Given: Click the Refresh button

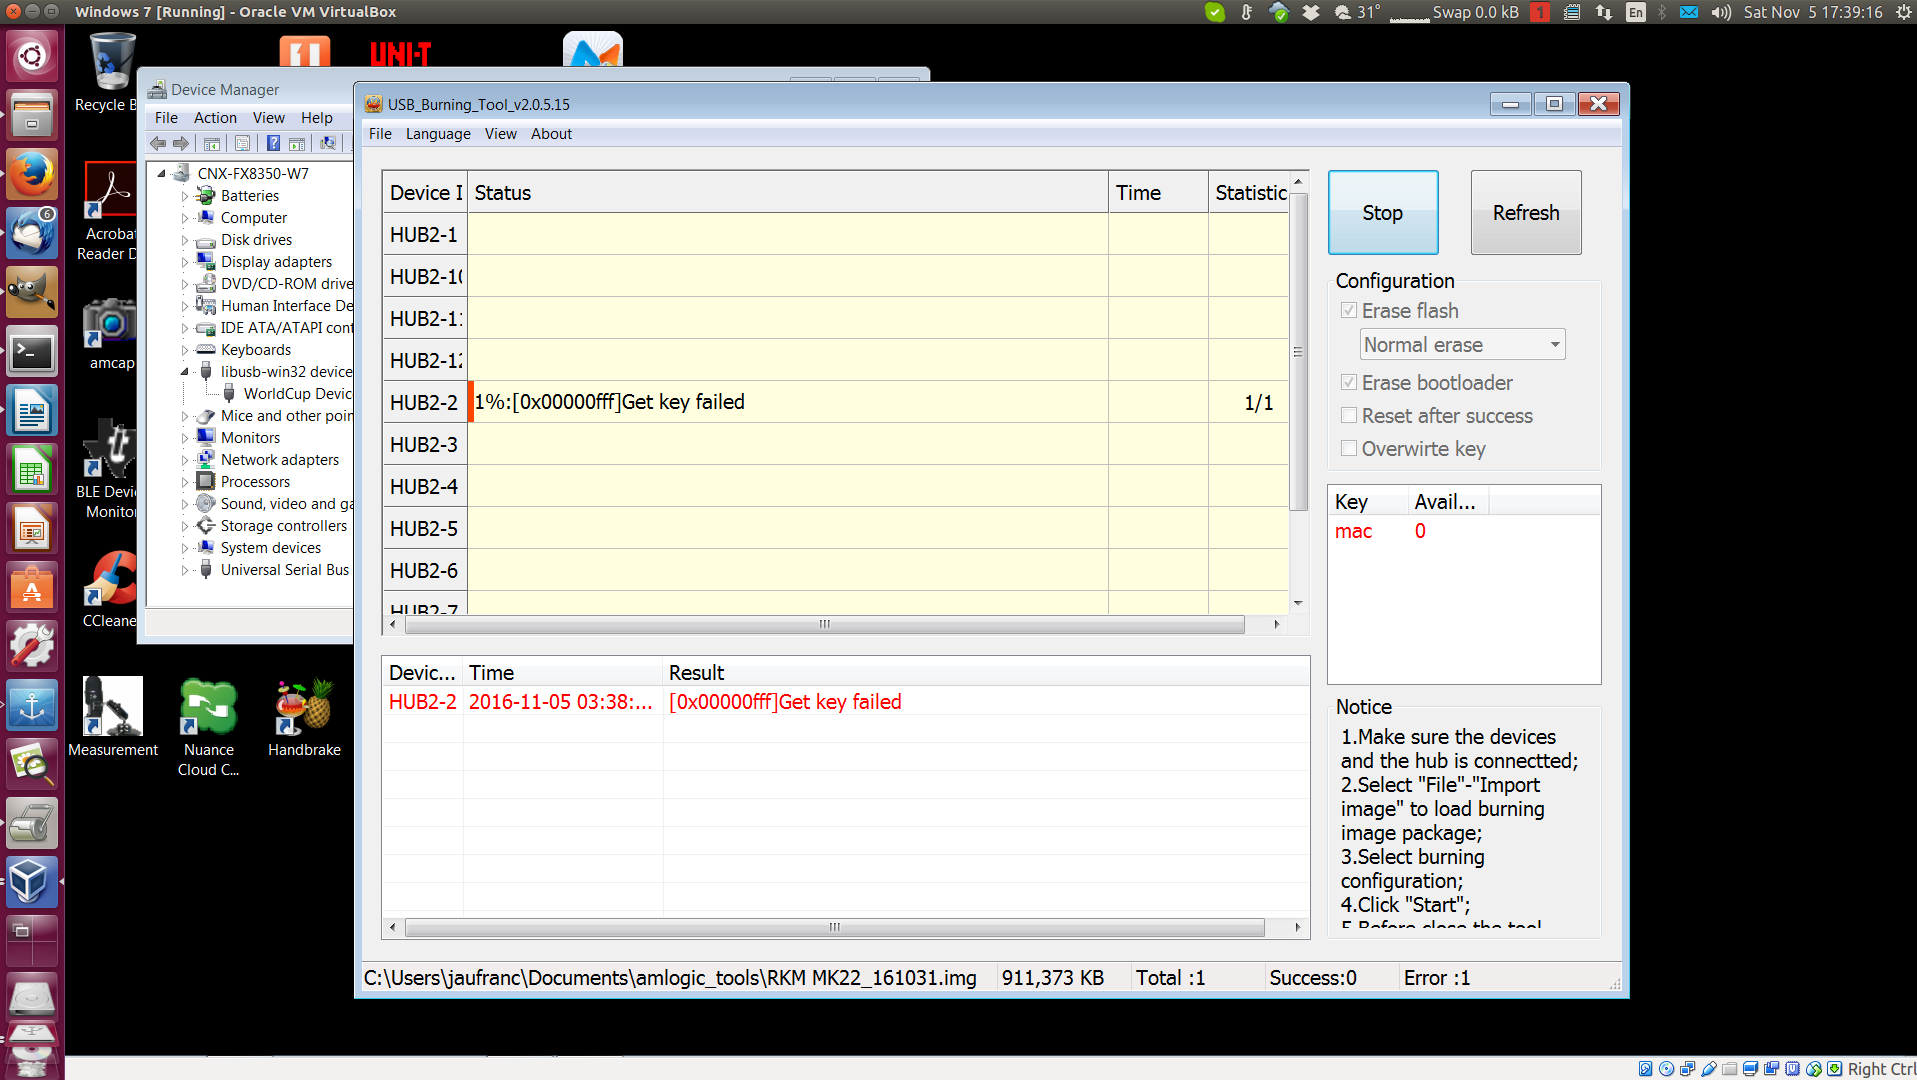Looking at the screenshot, I should (1526, 213).
